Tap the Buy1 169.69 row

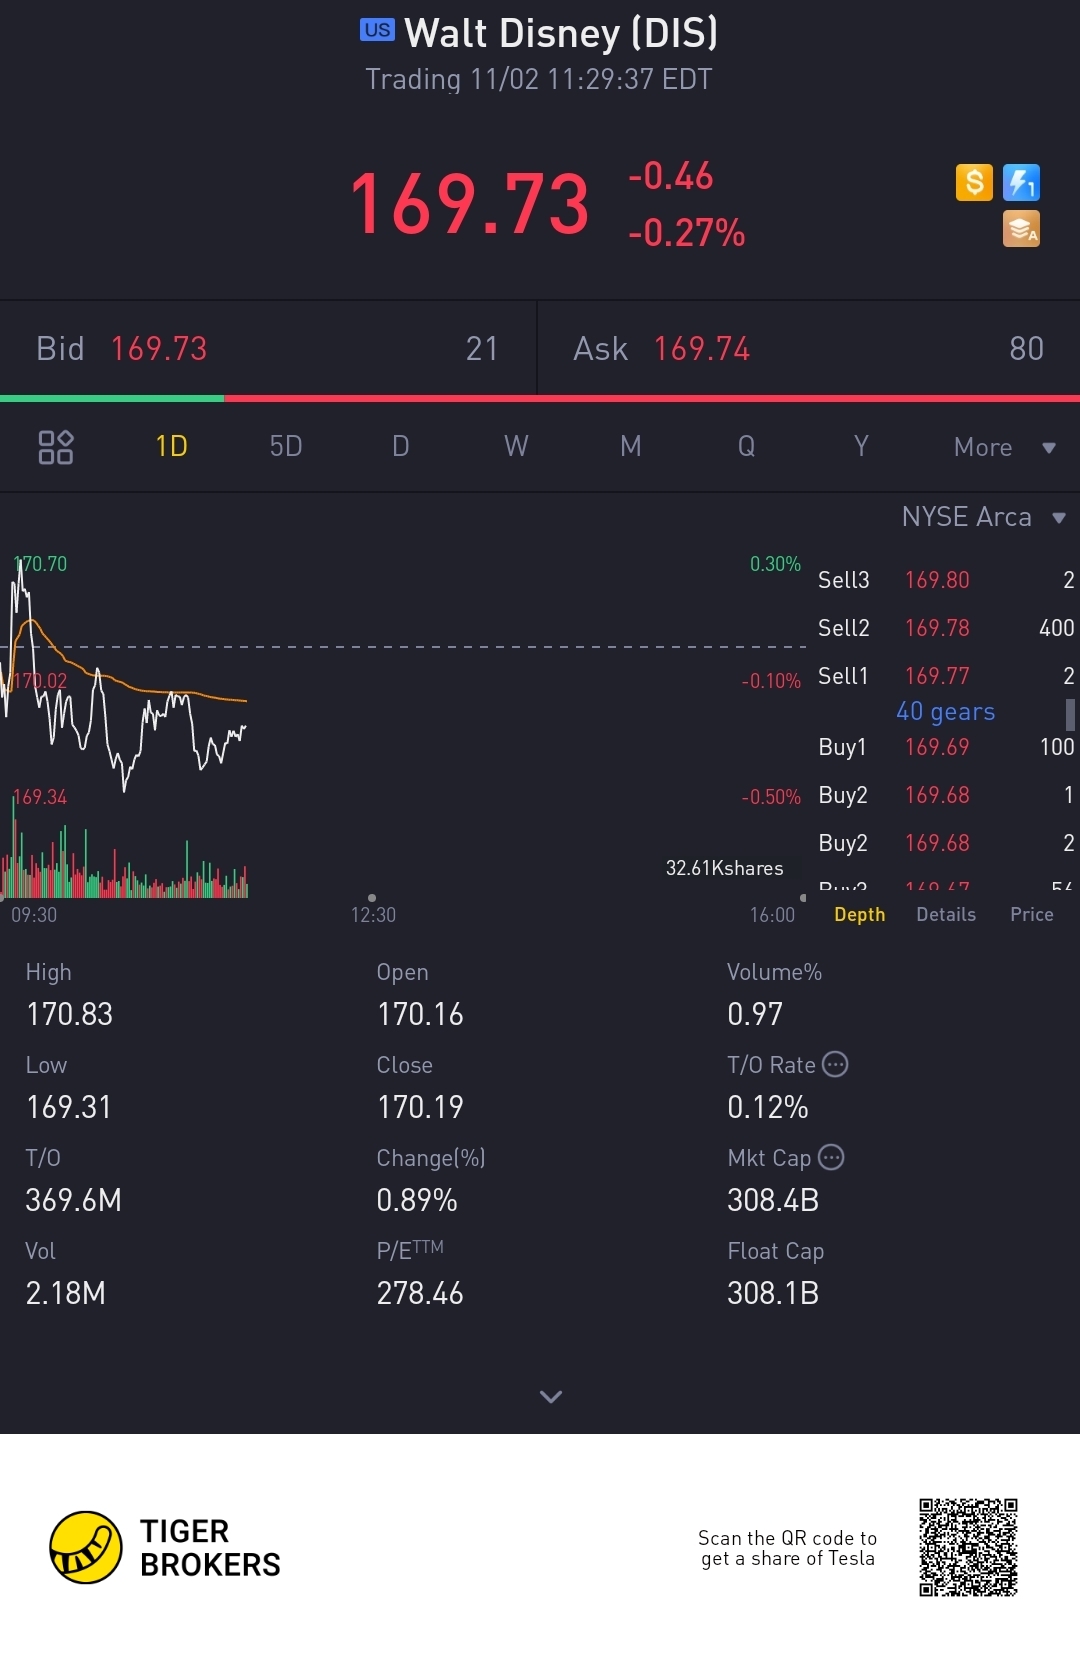[x=946, y=747]
